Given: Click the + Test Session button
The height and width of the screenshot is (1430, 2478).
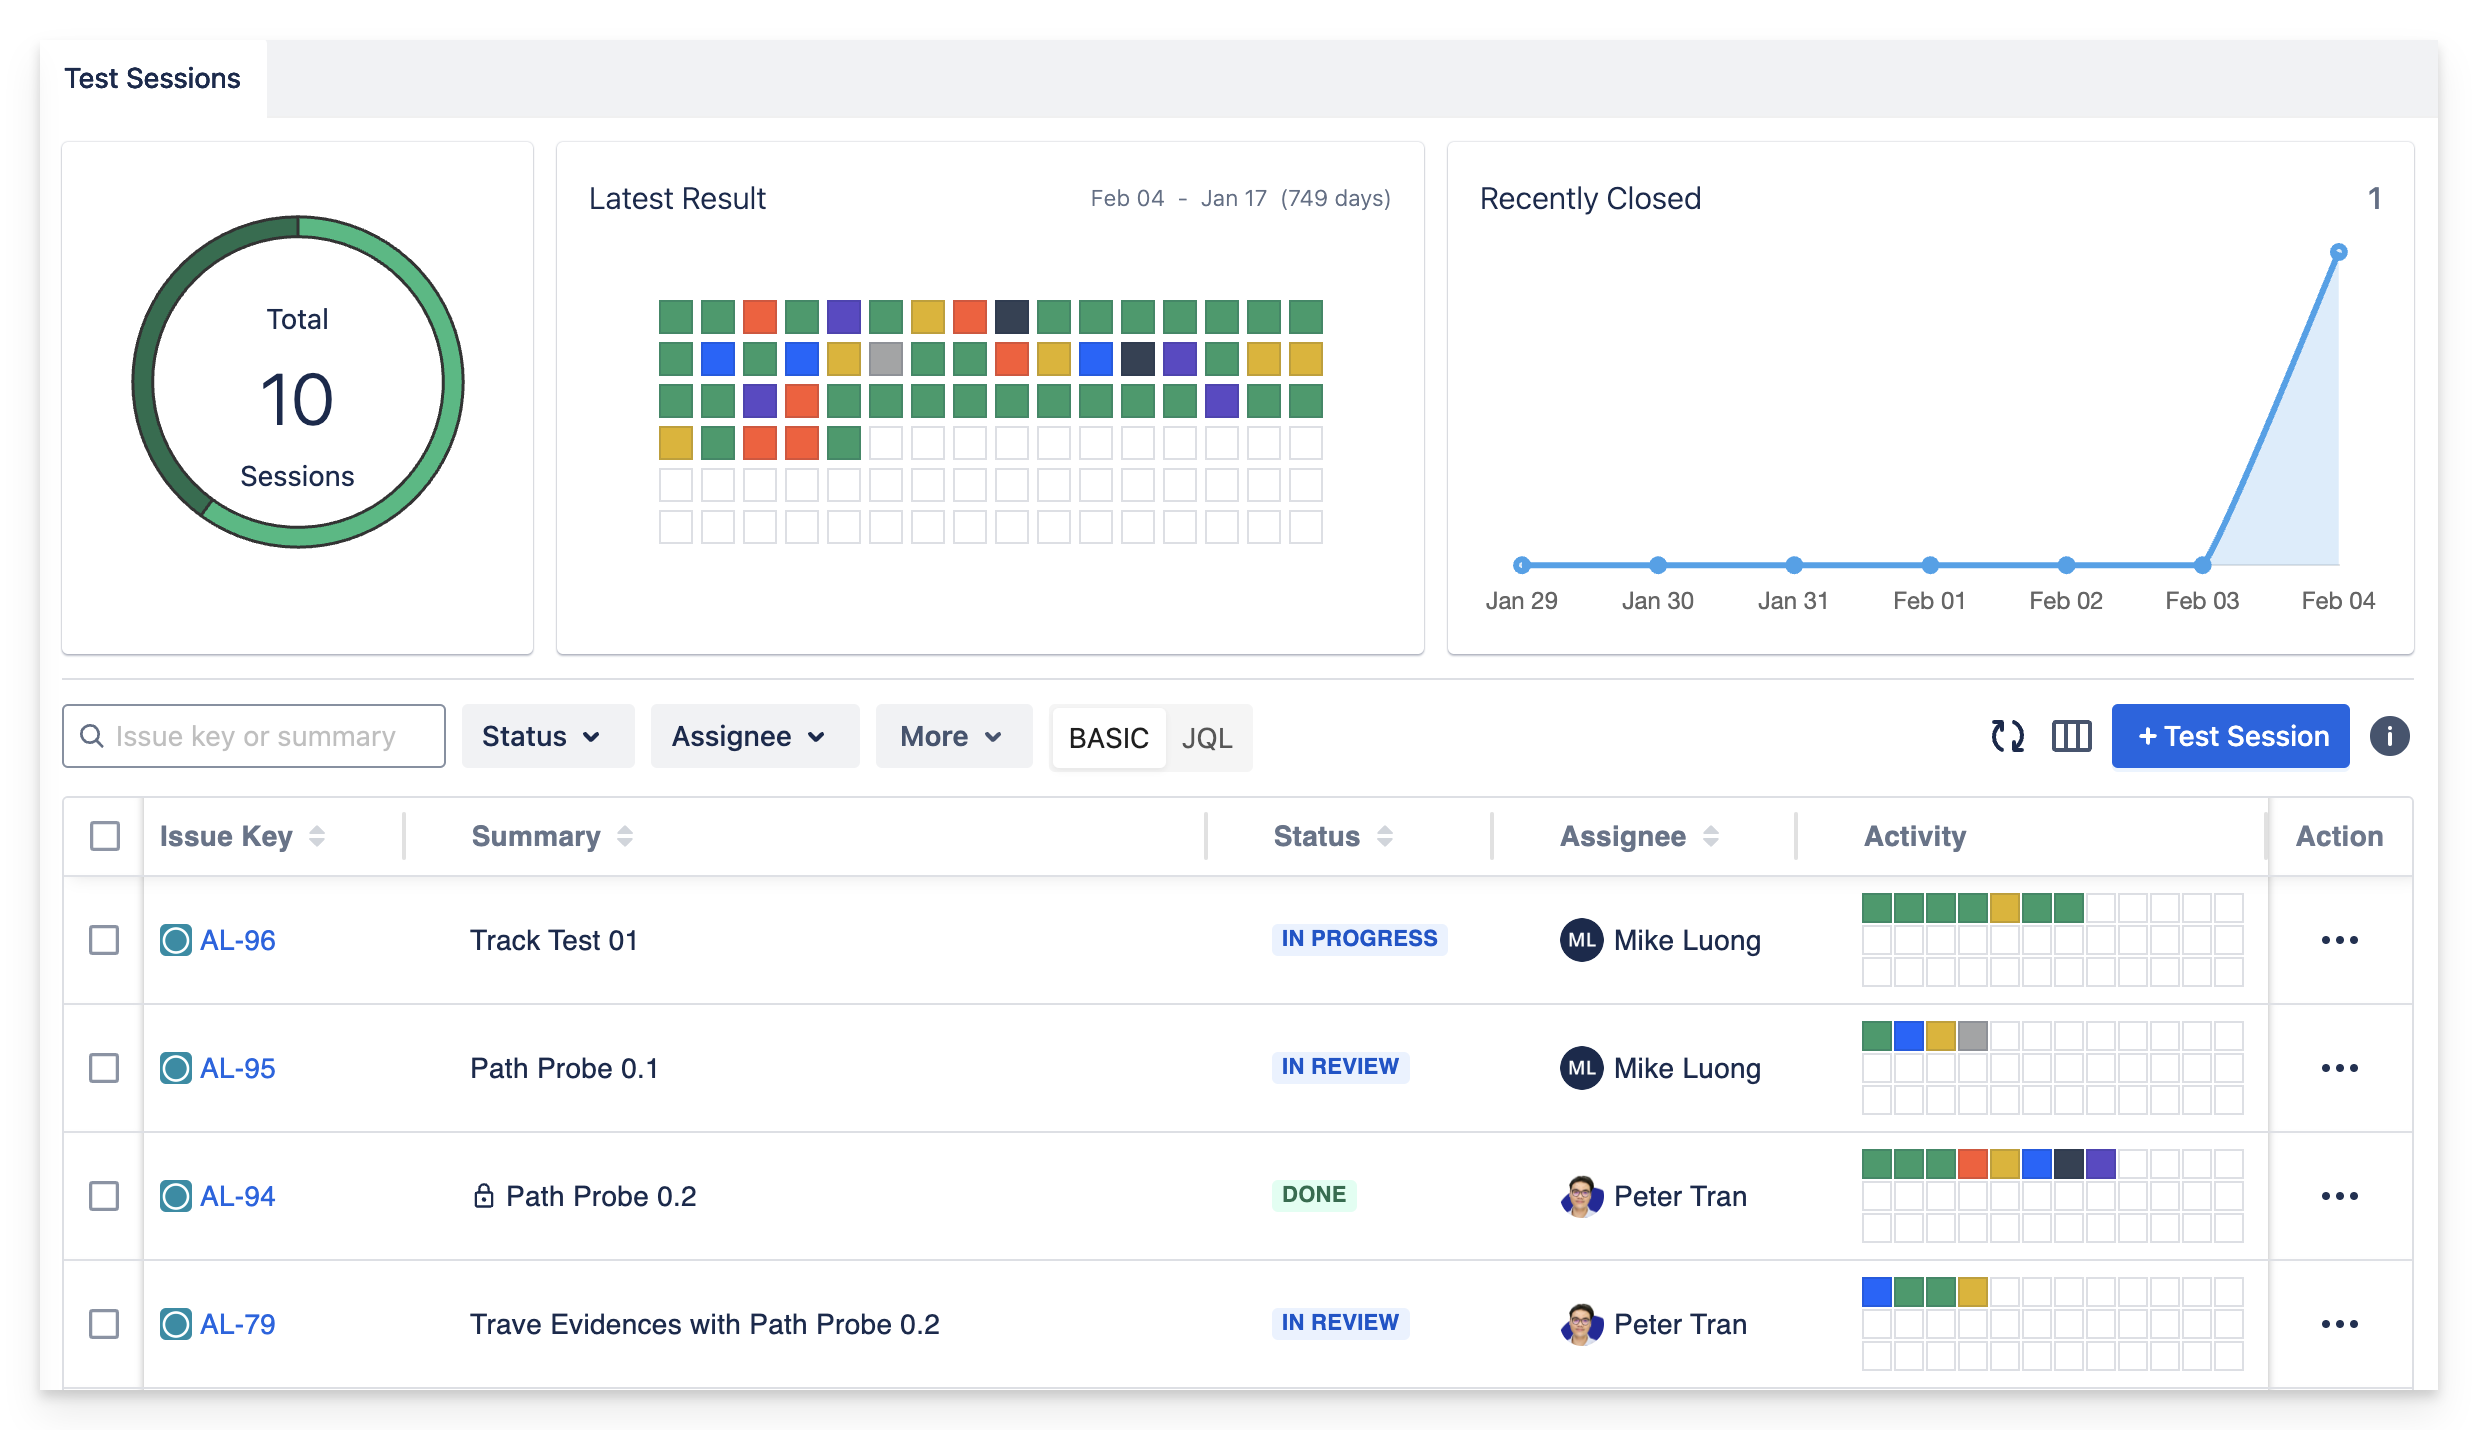Looking at the screenshot, I should coord(2230,737).
